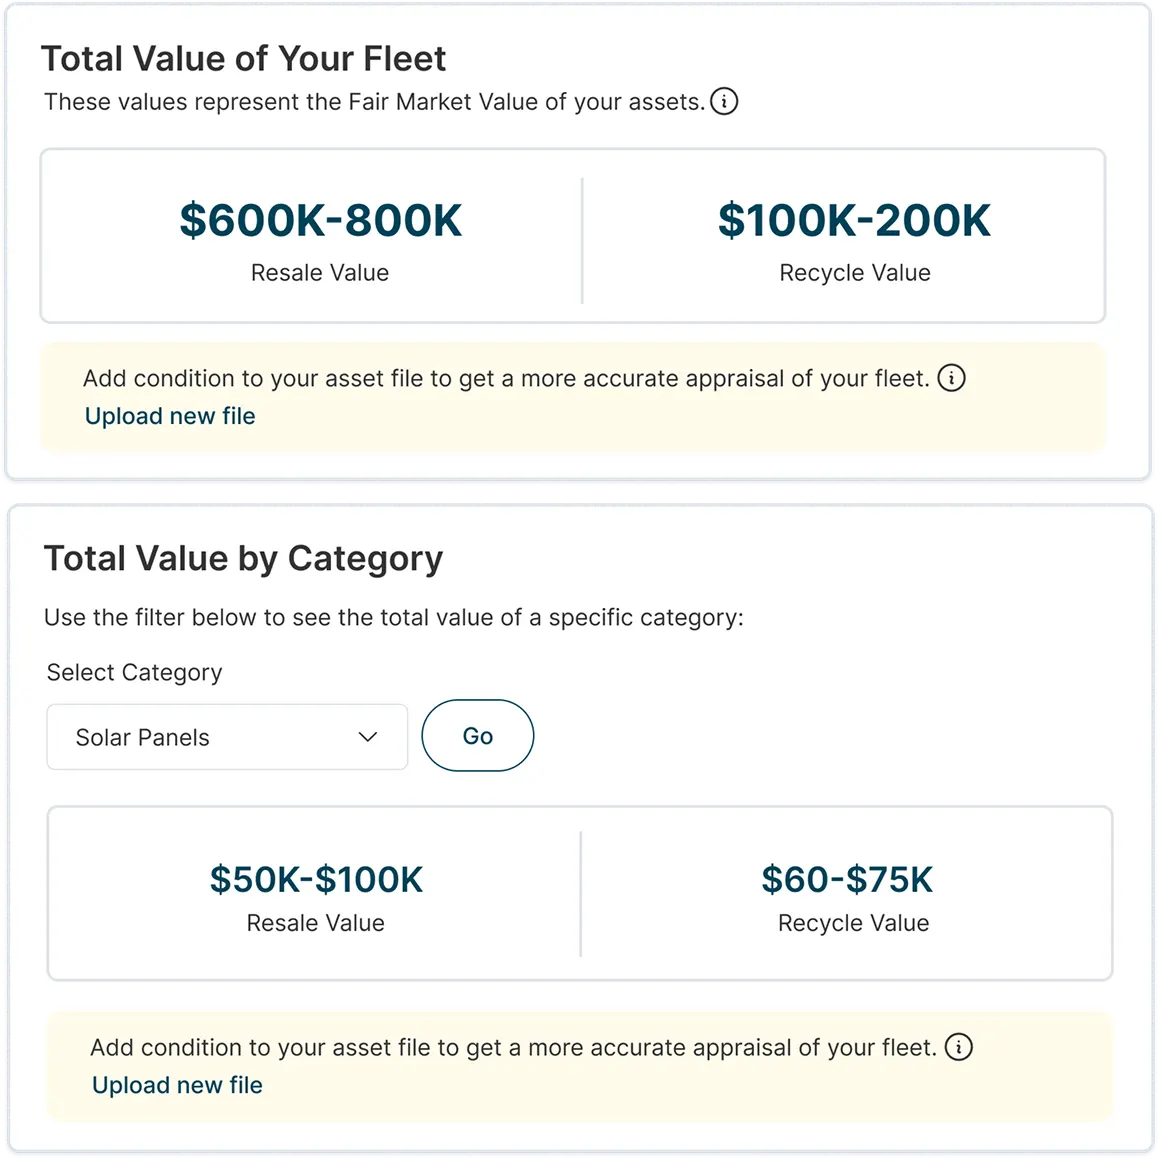Click Resale Value label under $50K-$100K
The height and width of the screenshot is (1158, 1158).
pyautogui.click(x=316, y=923)
